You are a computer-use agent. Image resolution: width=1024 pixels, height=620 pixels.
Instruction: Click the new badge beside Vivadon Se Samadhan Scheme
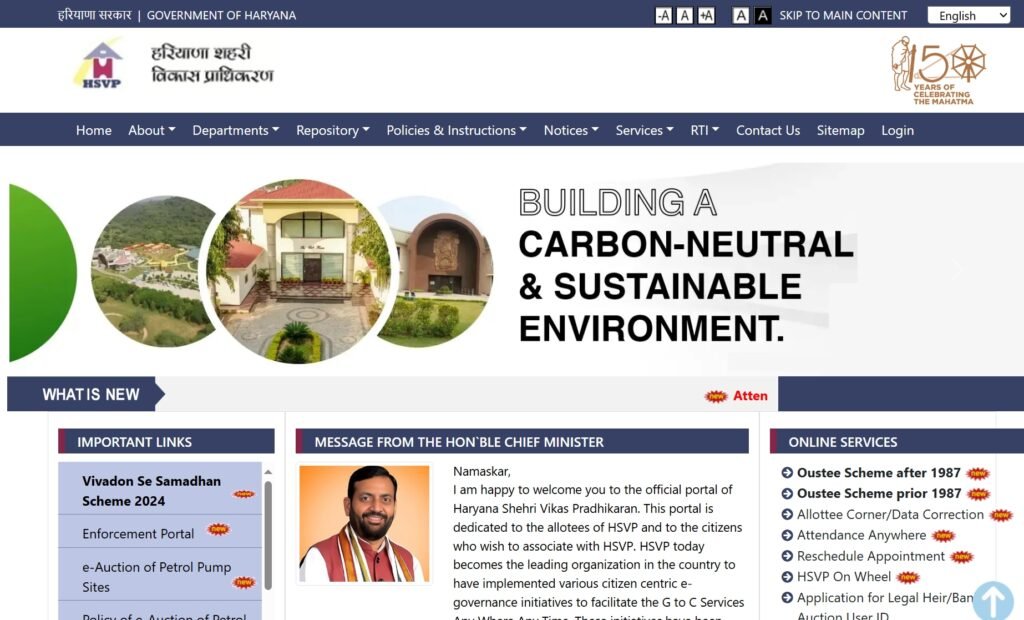244,494
